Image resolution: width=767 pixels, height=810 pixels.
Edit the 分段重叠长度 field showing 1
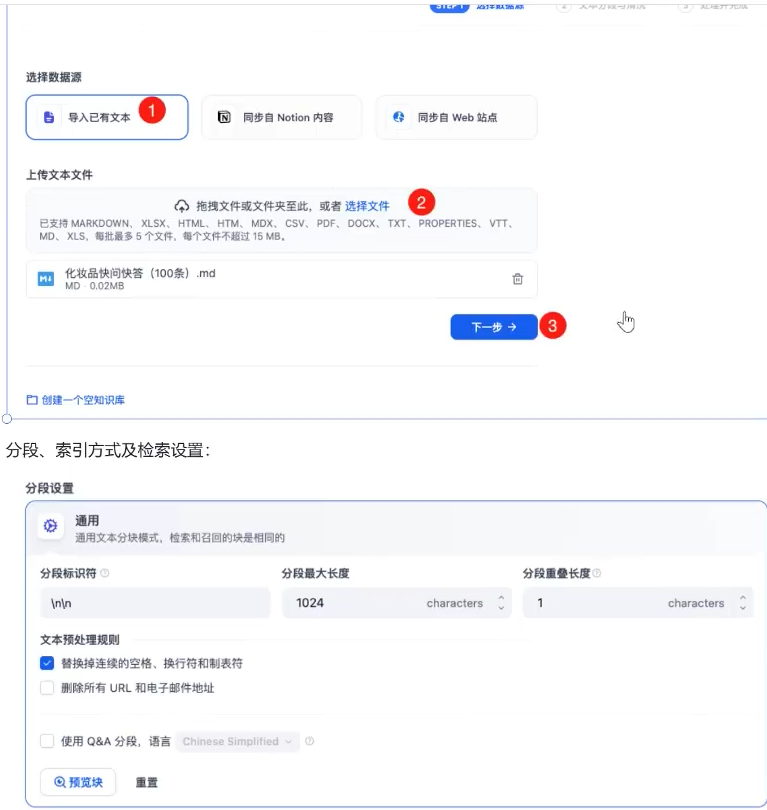[638, 603]
